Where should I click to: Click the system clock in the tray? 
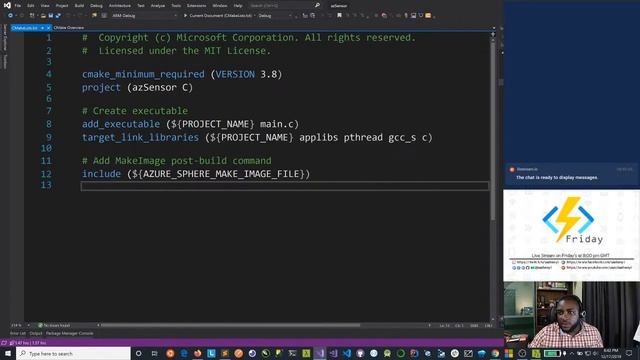[610, 353]
